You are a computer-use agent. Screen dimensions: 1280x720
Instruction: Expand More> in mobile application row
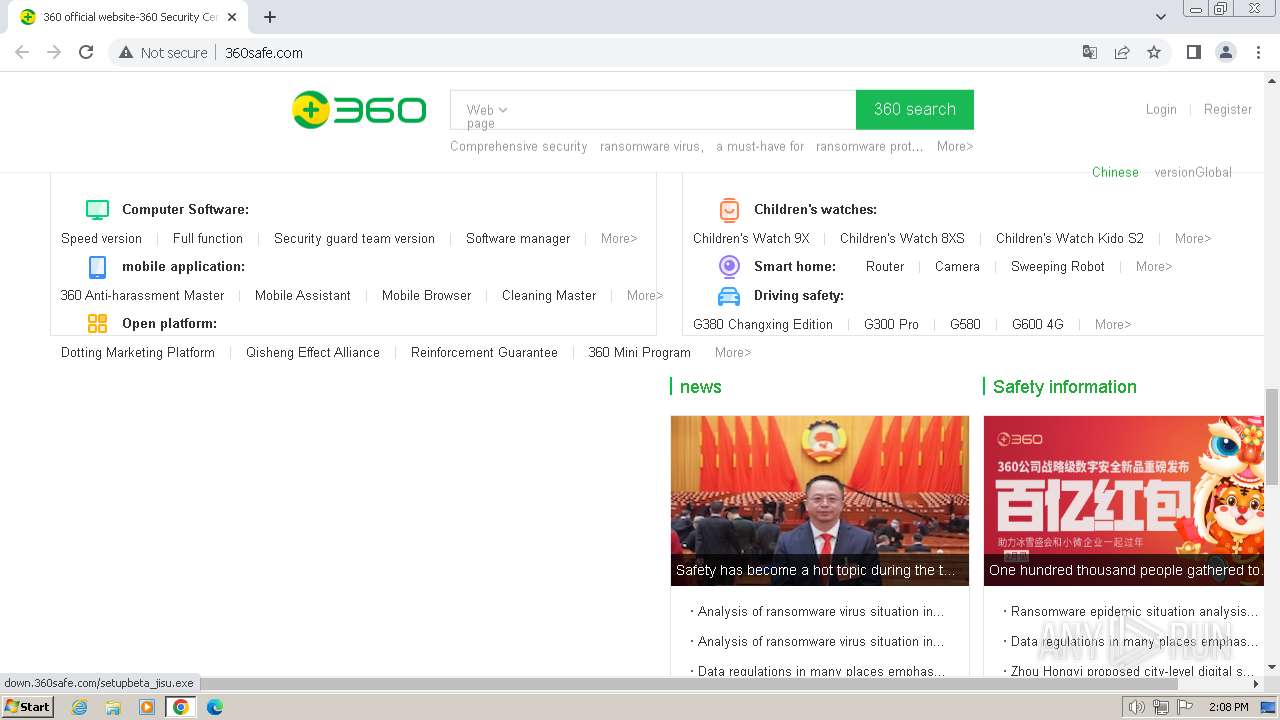click(x=645, y=295)
